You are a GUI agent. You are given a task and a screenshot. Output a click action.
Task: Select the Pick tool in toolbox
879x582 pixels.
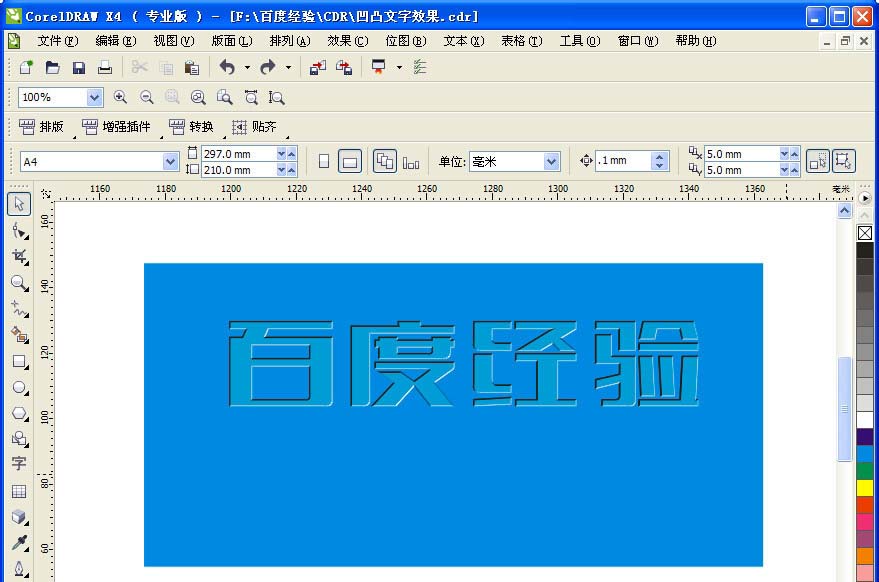[x=19, y=204]
